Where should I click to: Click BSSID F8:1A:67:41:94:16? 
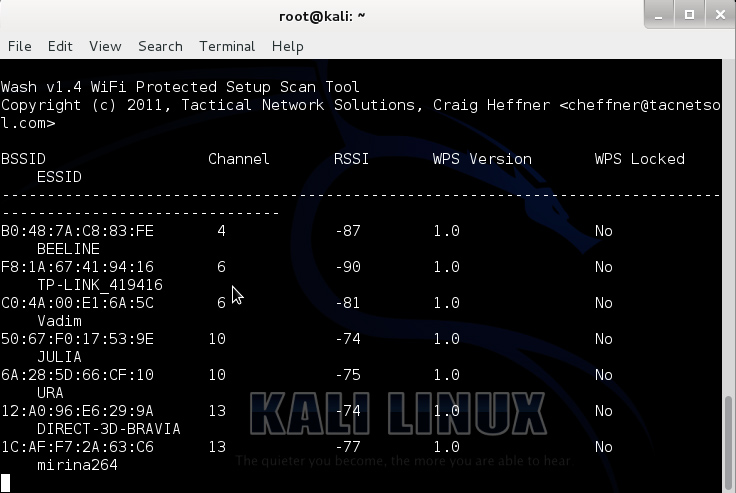[77, 267]
